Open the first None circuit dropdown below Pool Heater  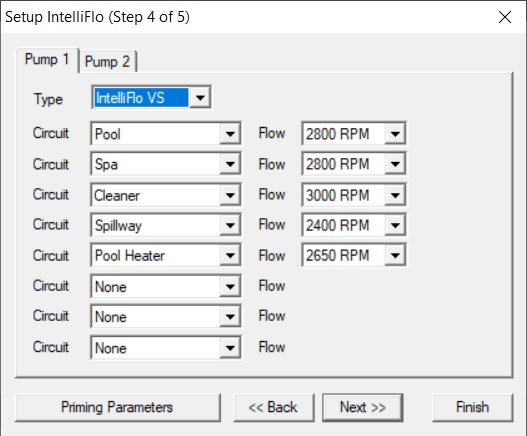(230, 286)
